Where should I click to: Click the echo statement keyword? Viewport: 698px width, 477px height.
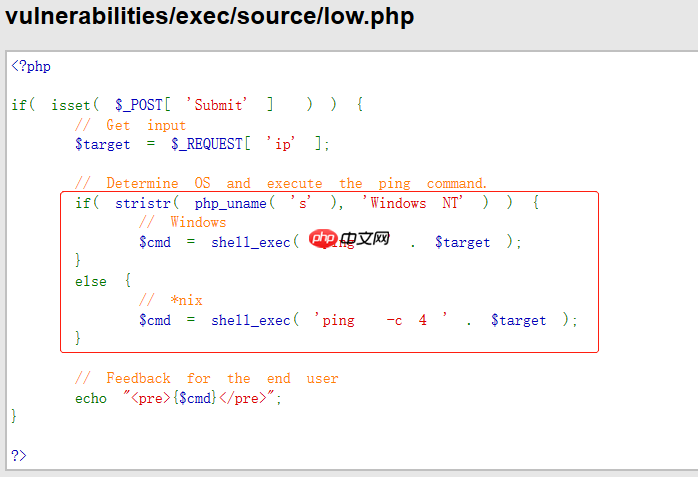point(91,398)
